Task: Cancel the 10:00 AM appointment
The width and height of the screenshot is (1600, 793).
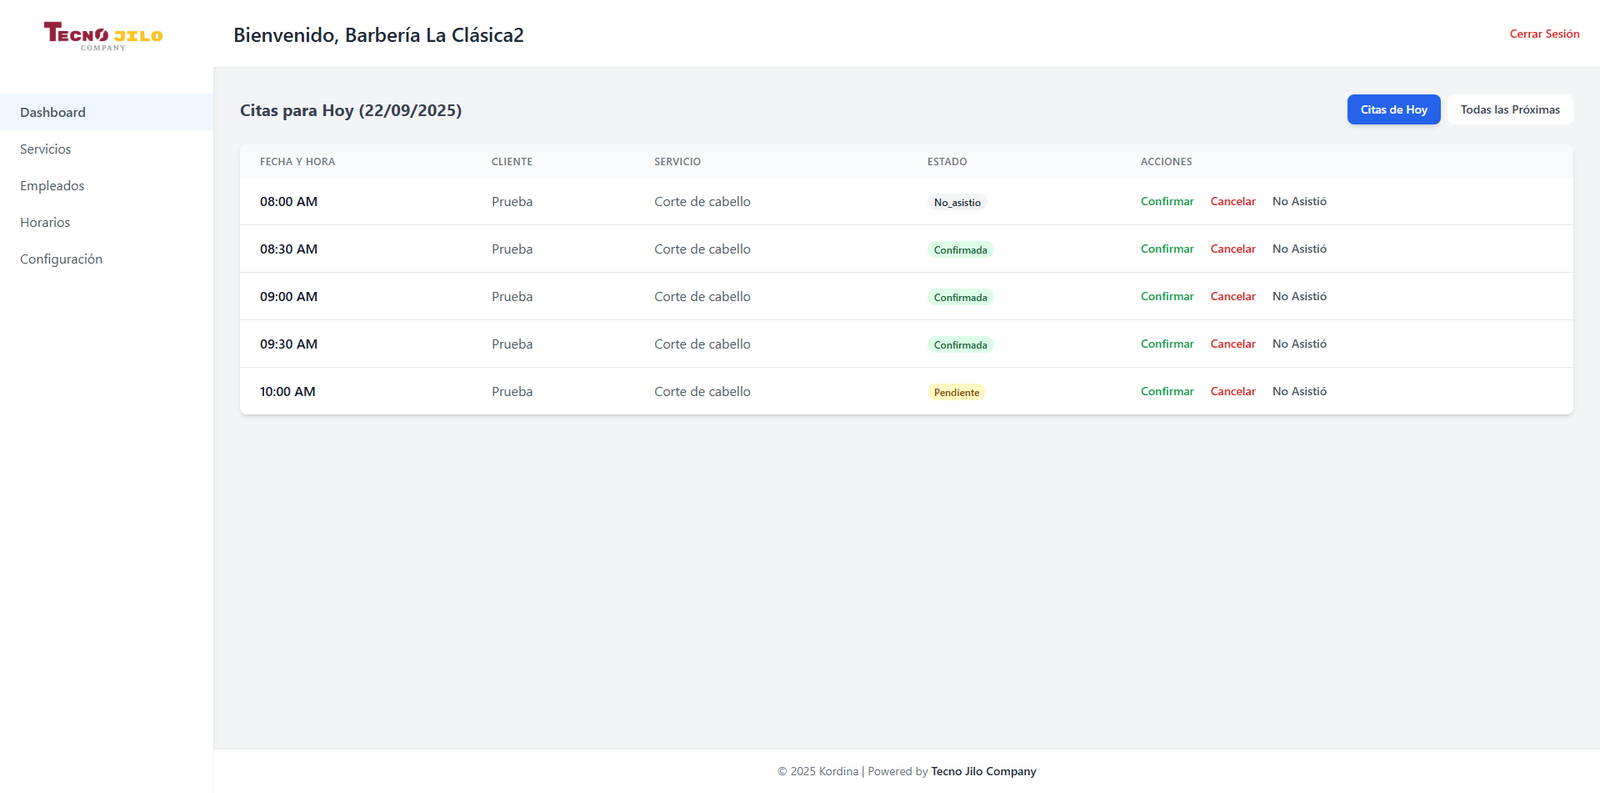Action: coord(1232,391)
